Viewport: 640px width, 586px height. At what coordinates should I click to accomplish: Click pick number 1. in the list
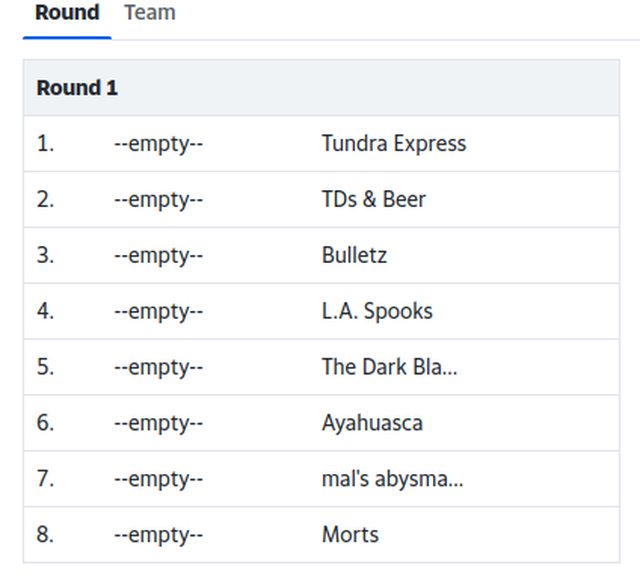(x=45, y=143)
